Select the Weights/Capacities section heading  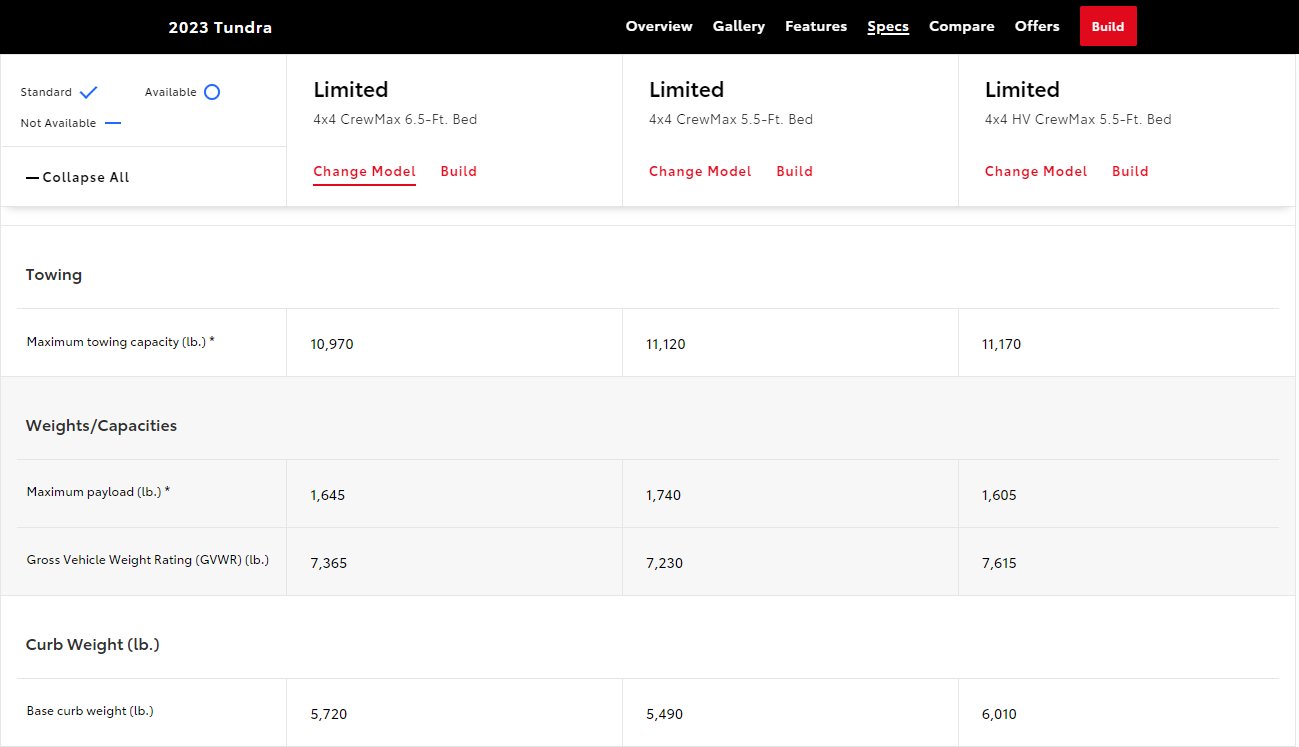pyautogui.click(x=101, y=426)
